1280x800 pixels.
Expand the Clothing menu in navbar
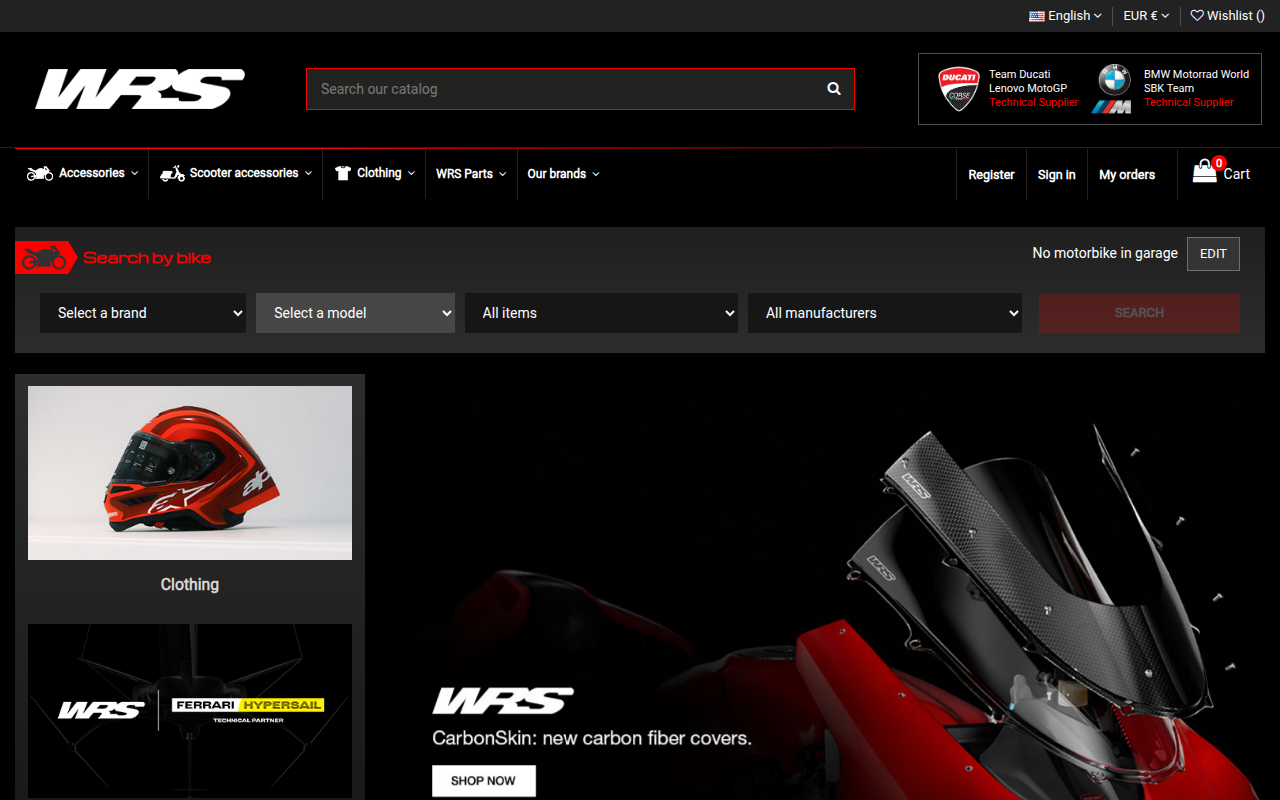pos(375,173)
